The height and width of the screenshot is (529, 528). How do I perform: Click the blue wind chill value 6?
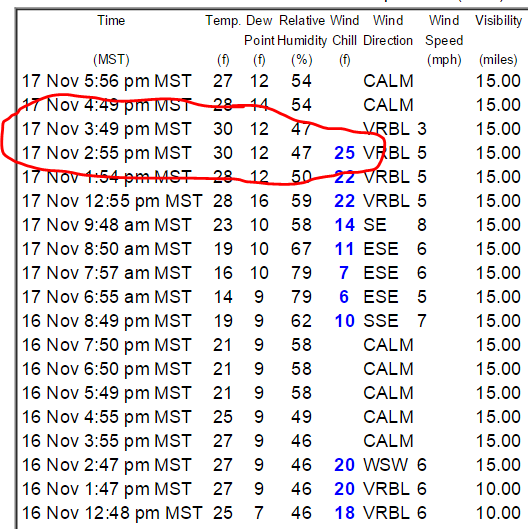pyautogui.click(x=344, y=297)
